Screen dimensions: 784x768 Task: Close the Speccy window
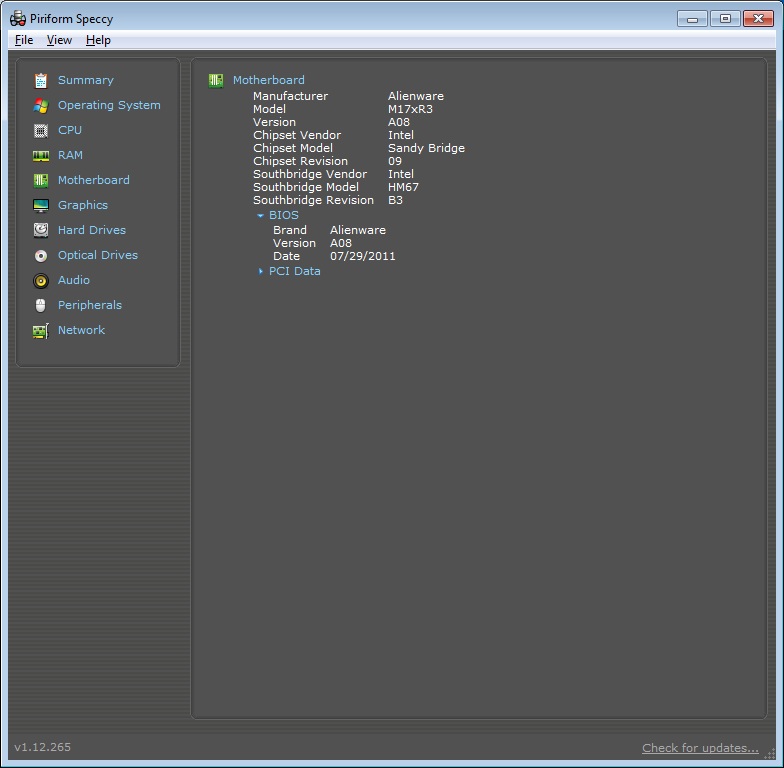pos(758,19)
